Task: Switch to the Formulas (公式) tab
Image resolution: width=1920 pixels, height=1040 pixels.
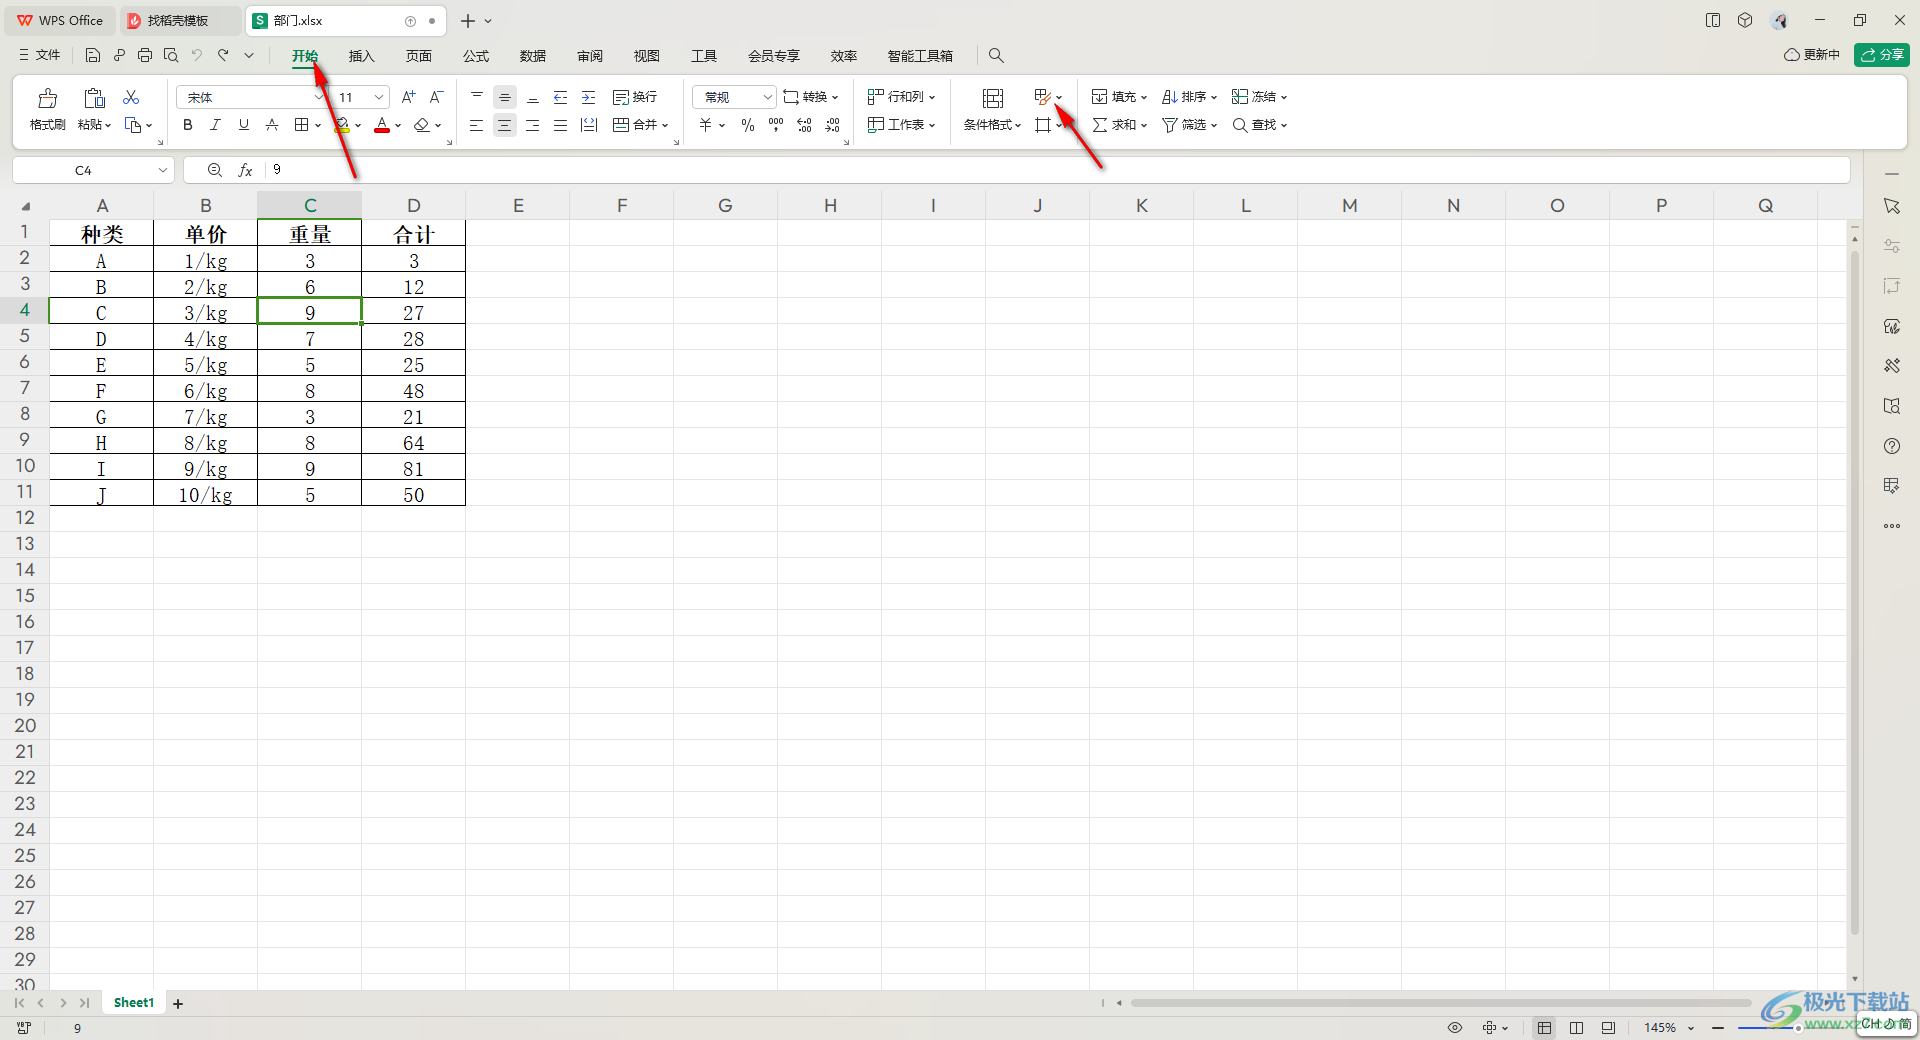Action: (x=476, y=56)
